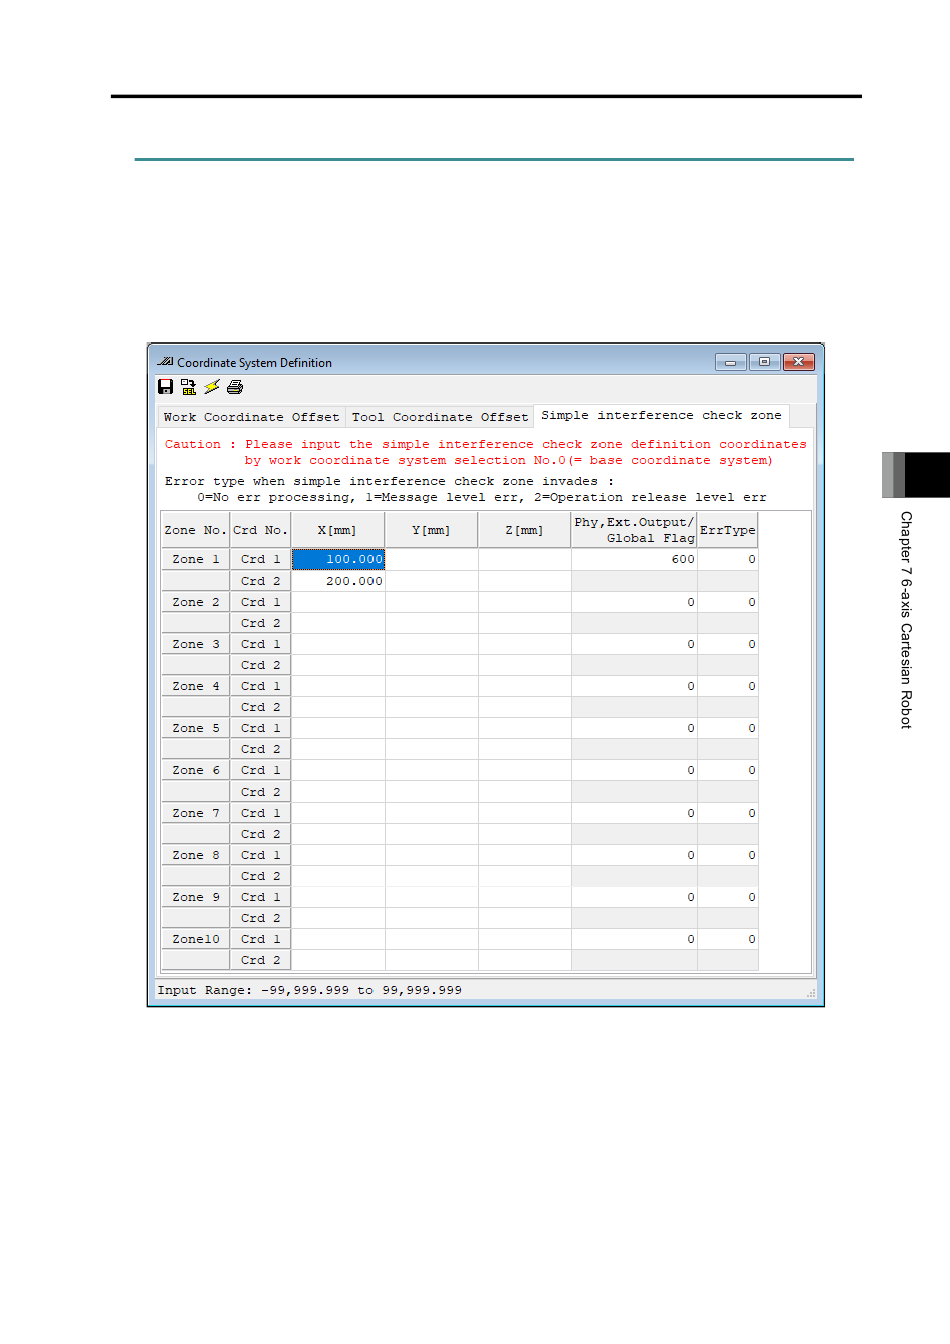Click the Crd No. column header
The width and height of the screenshot is (950, 1344).
pos(260,530)
